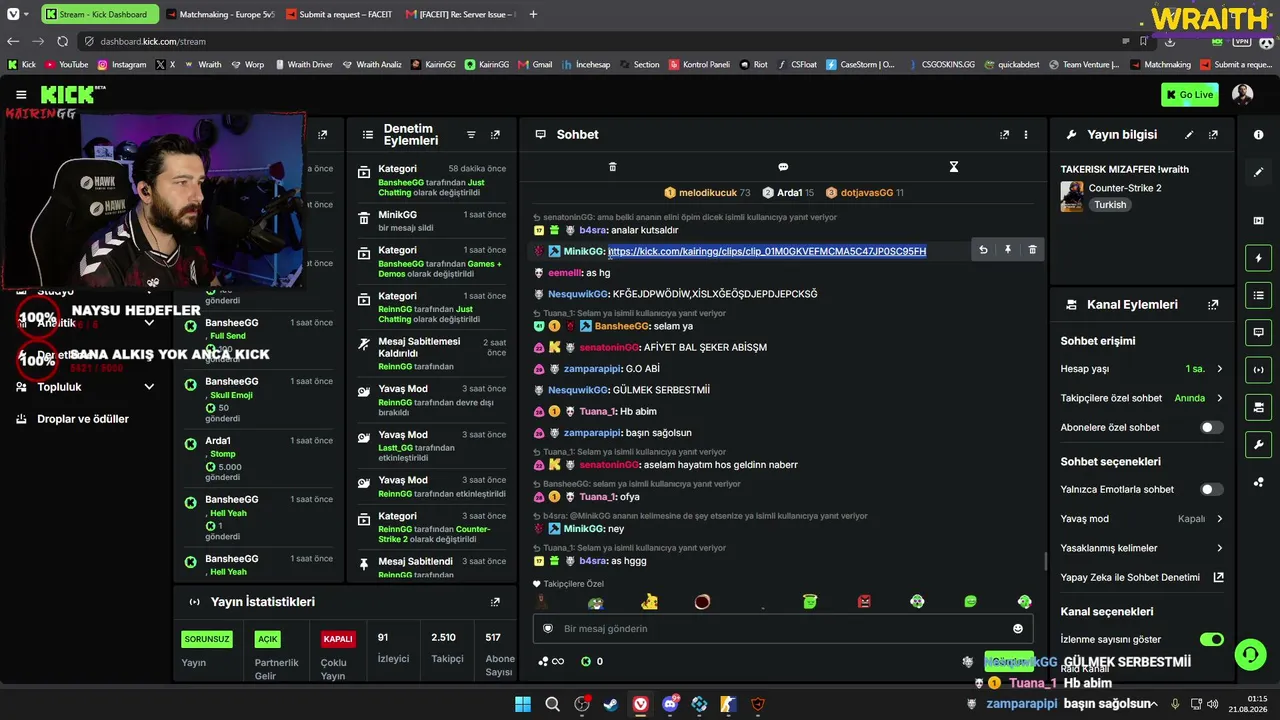This screenshot has width=1280, height=720.
Task: Open Yasaklanmış kelimeler chevron
Action: (x=1219, y=548)
